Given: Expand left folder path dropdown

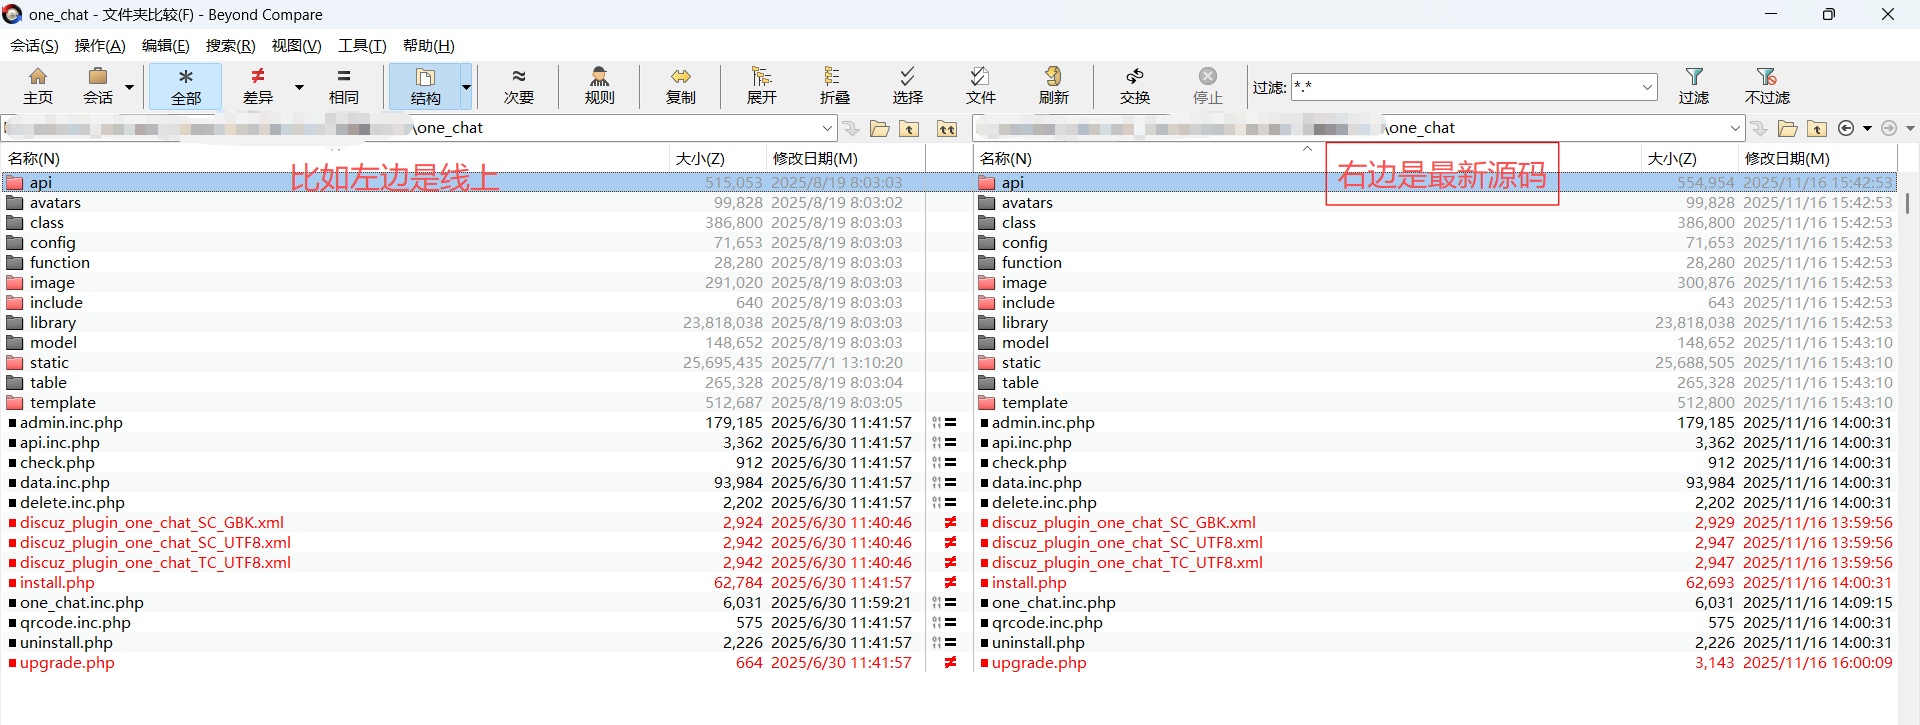Looking at the screenshot, I should pyautogui.click(x=827, y=128).
